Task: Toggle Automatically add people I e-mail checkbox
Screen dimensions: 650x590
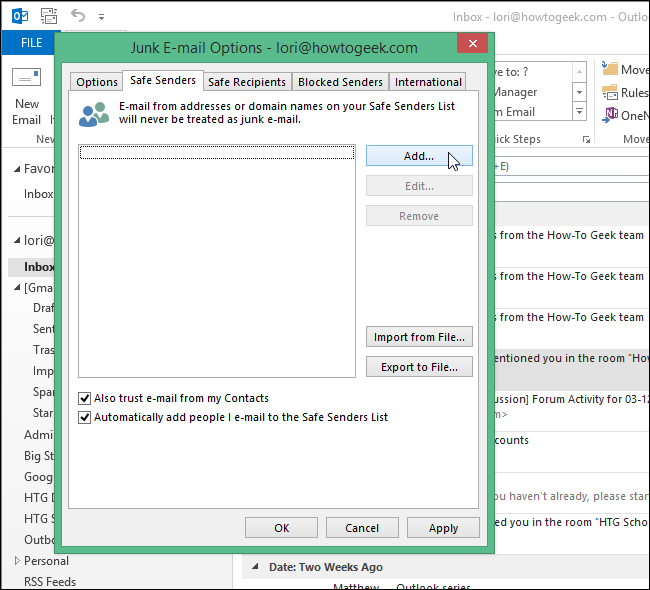Action: pyautogui.click(x=85, y=417)
